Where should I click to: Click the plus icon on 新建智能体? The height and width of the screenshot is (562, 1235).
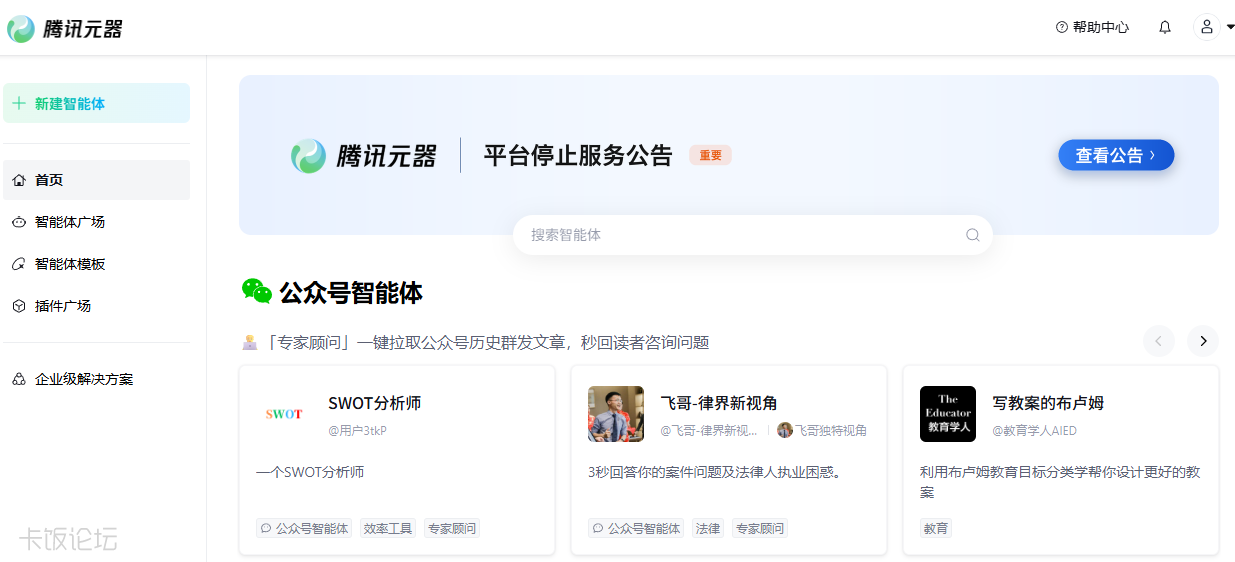[19, 103]
